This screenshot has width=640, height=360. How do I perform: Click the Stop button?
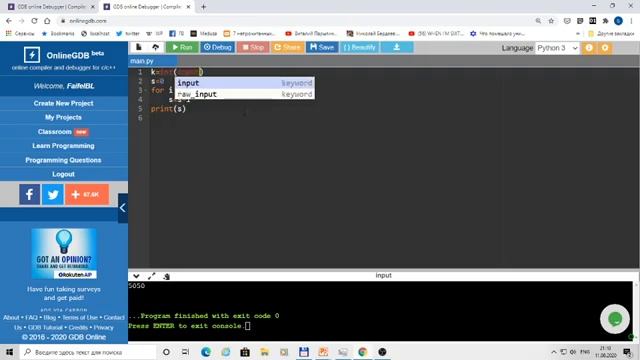click(253, 47)
